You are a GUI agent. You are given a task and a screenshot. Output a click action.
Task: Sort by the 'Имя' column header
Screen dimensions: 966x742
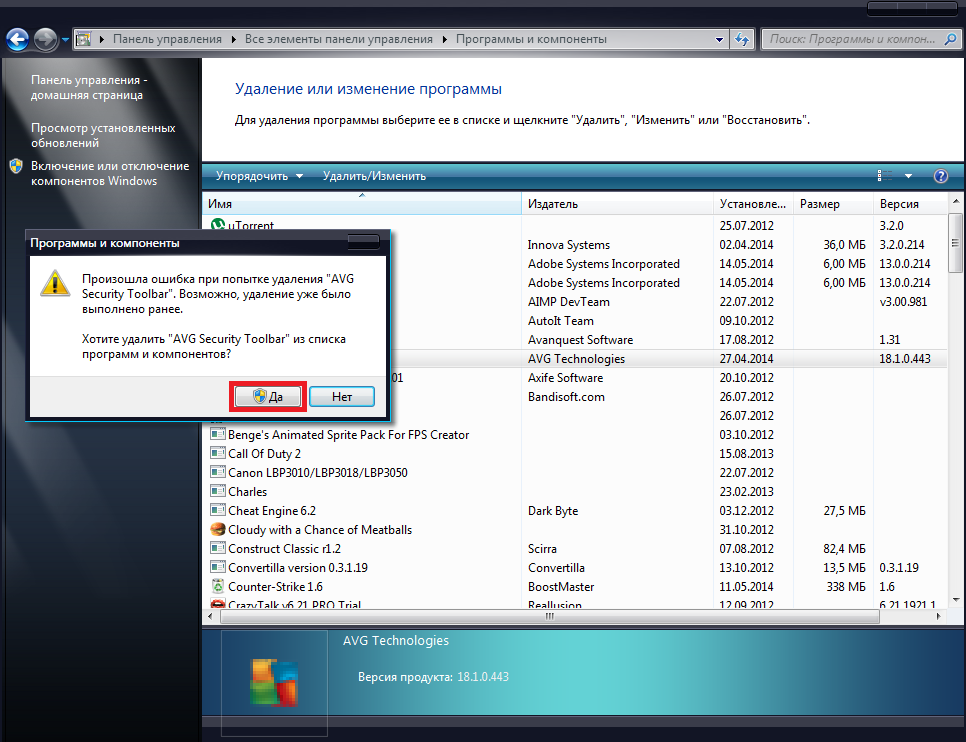click(x=362, y=204)
